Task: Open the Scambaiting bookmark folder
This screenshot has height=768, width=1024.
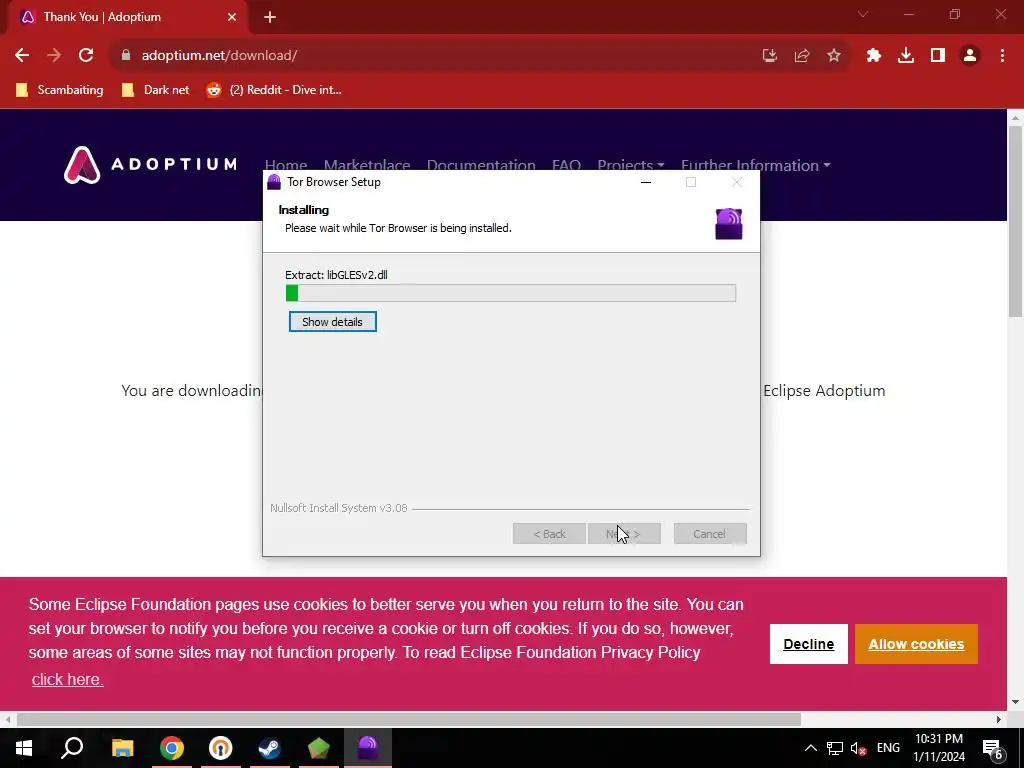Action: (x=59, y=90)
